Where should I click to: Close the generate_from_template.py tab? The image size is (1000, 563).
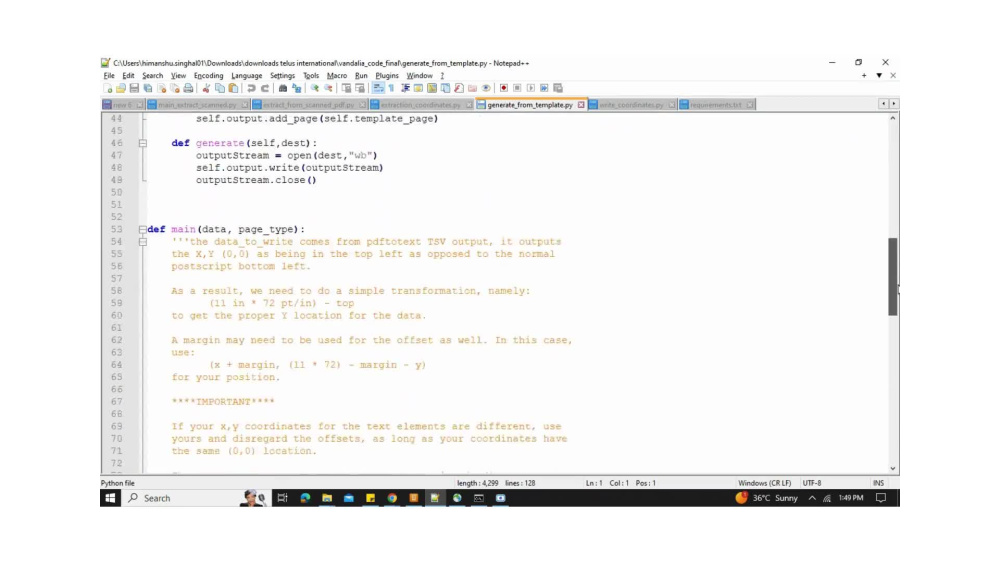(581, 105)
